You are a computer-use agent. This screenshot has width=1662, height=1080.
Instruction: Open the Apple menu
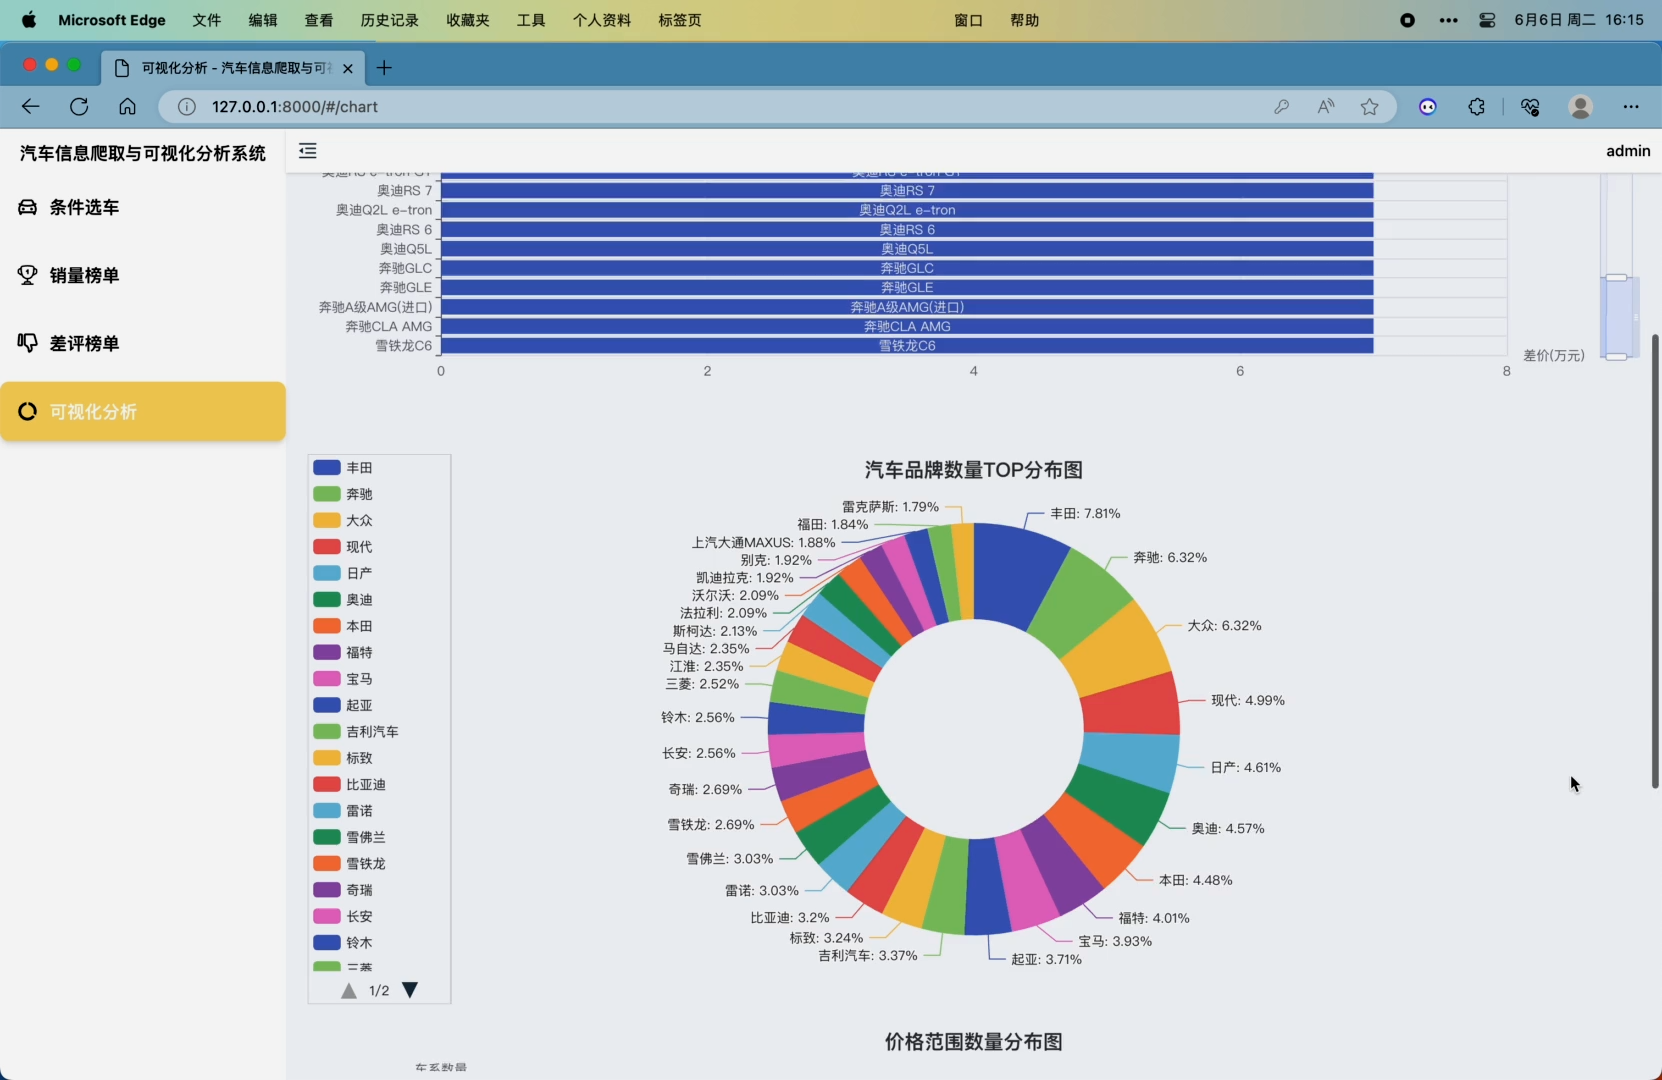(29, 20)
